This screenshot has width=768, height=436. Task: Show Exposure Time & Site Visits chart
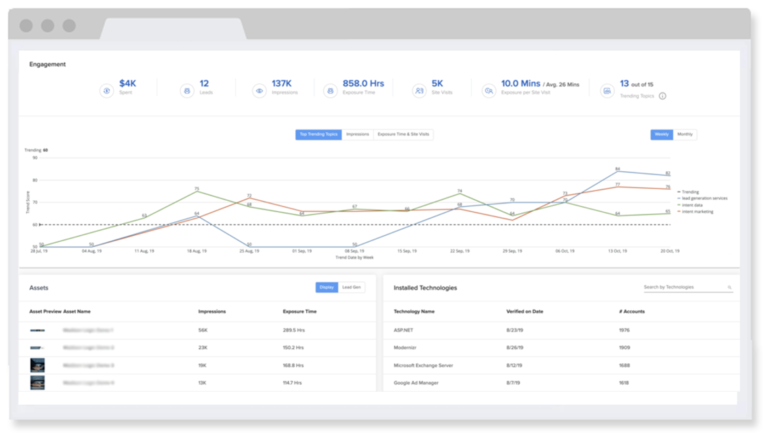(x=403, y=134)
